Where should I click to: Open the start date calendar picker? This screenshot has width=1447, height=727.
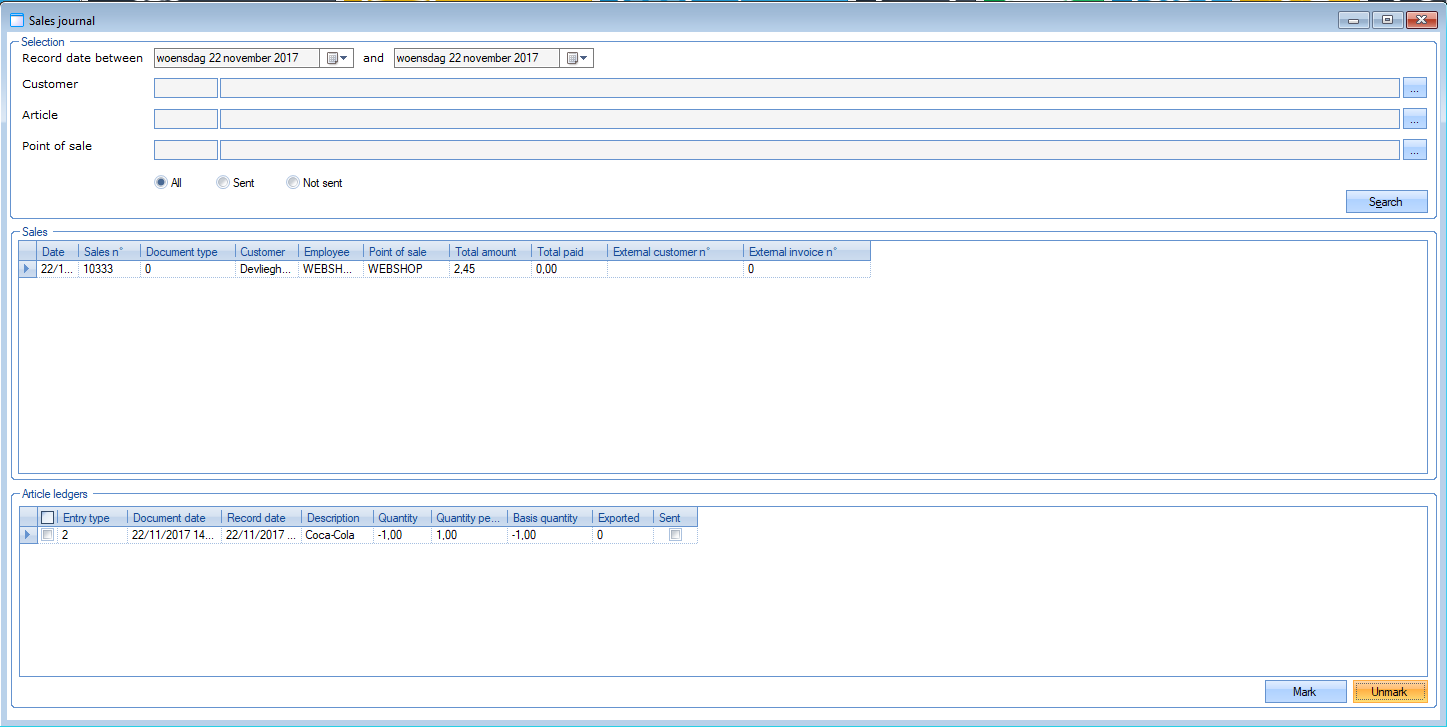tap(337, 58)
